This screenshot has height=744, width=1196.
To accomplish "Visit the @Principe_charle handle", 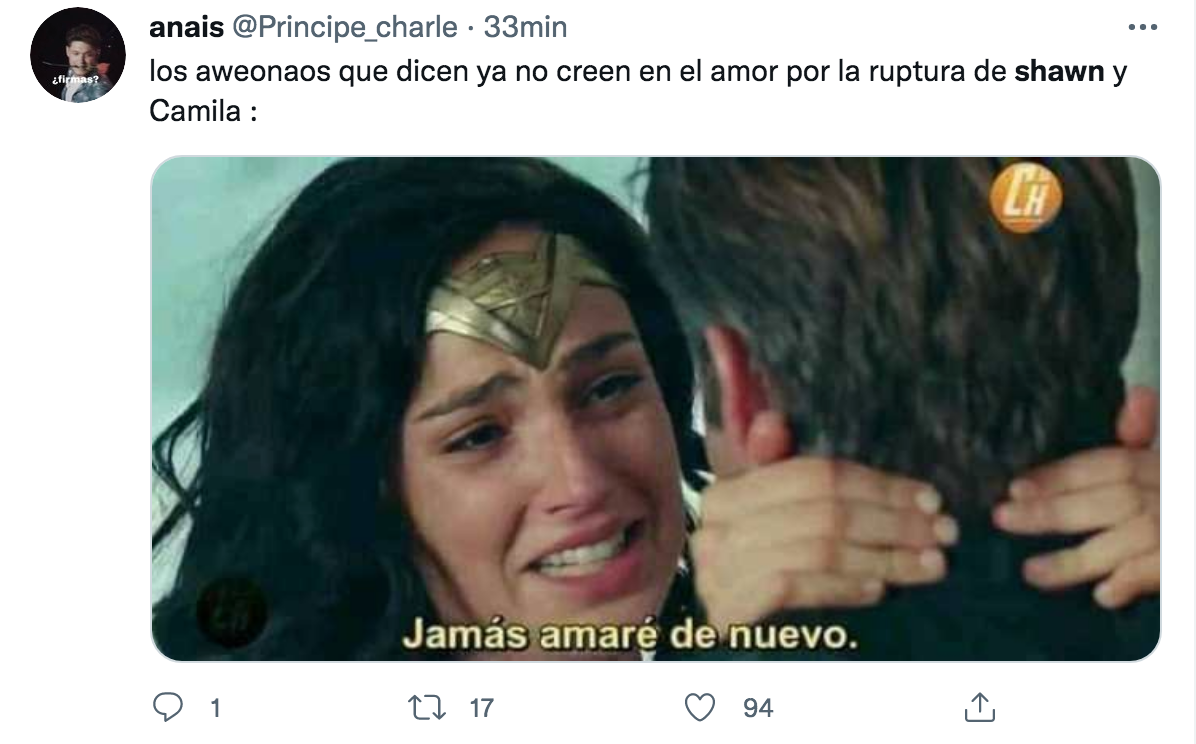I will tap(344, 27).
